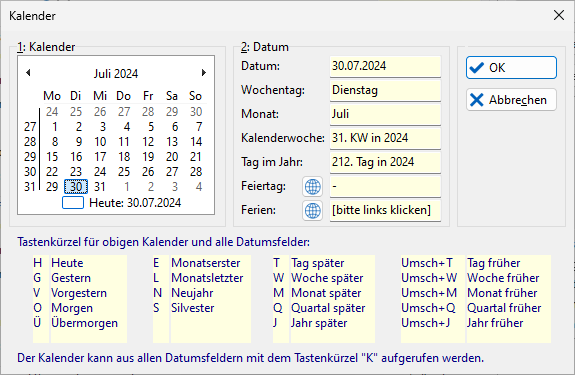This screenshot has width=575, height=375.
Task: Go to previous month with left arrow
Action: pyautogui.click(x=28, y=73)
